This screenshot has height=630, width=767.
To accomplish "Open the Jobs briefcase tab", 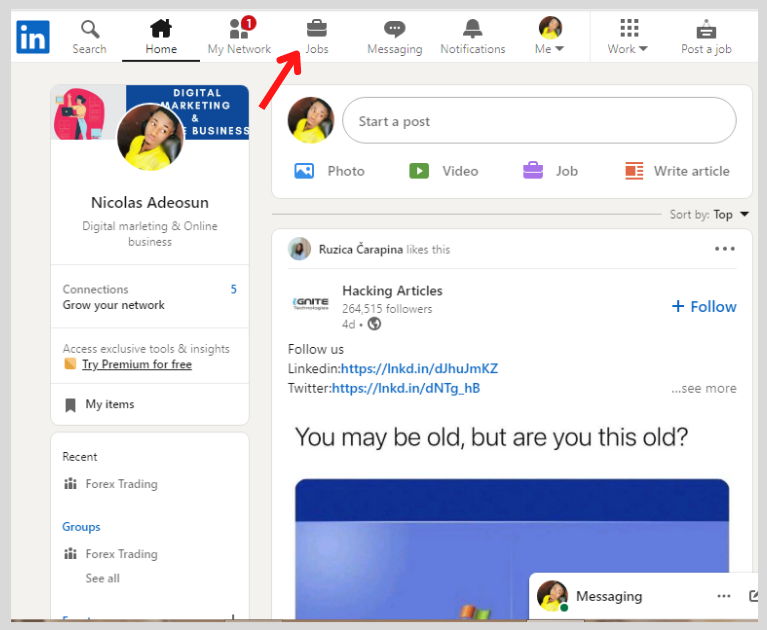I will point(317,37).
